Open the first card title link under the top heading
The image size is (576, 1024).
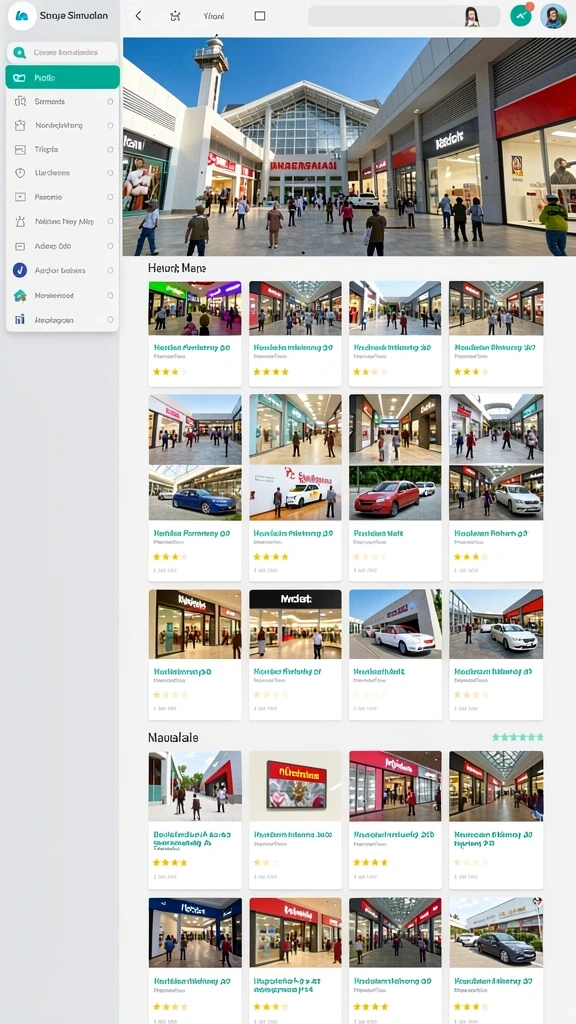[x=192, y=348]
